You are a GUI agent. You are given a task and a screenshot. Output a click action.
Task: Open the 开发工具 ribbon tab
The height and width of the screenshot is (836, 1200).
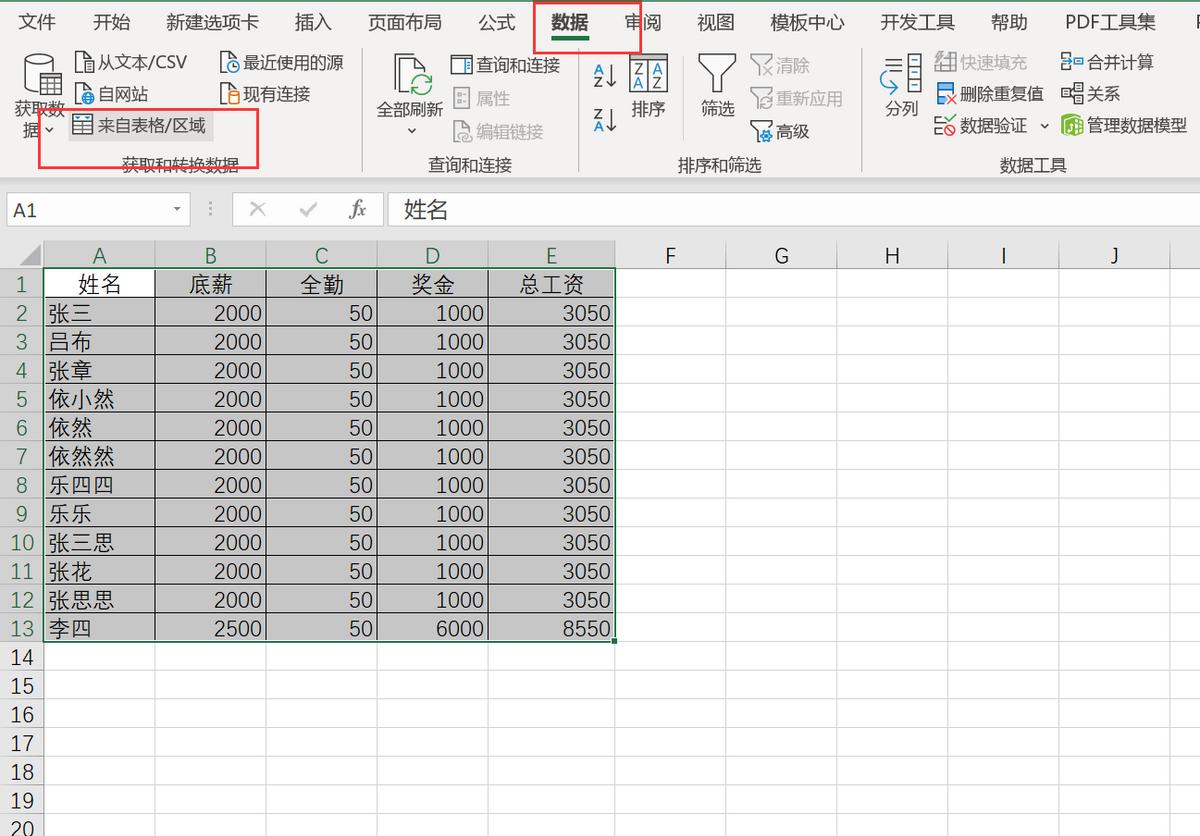[x=917, y=22]
